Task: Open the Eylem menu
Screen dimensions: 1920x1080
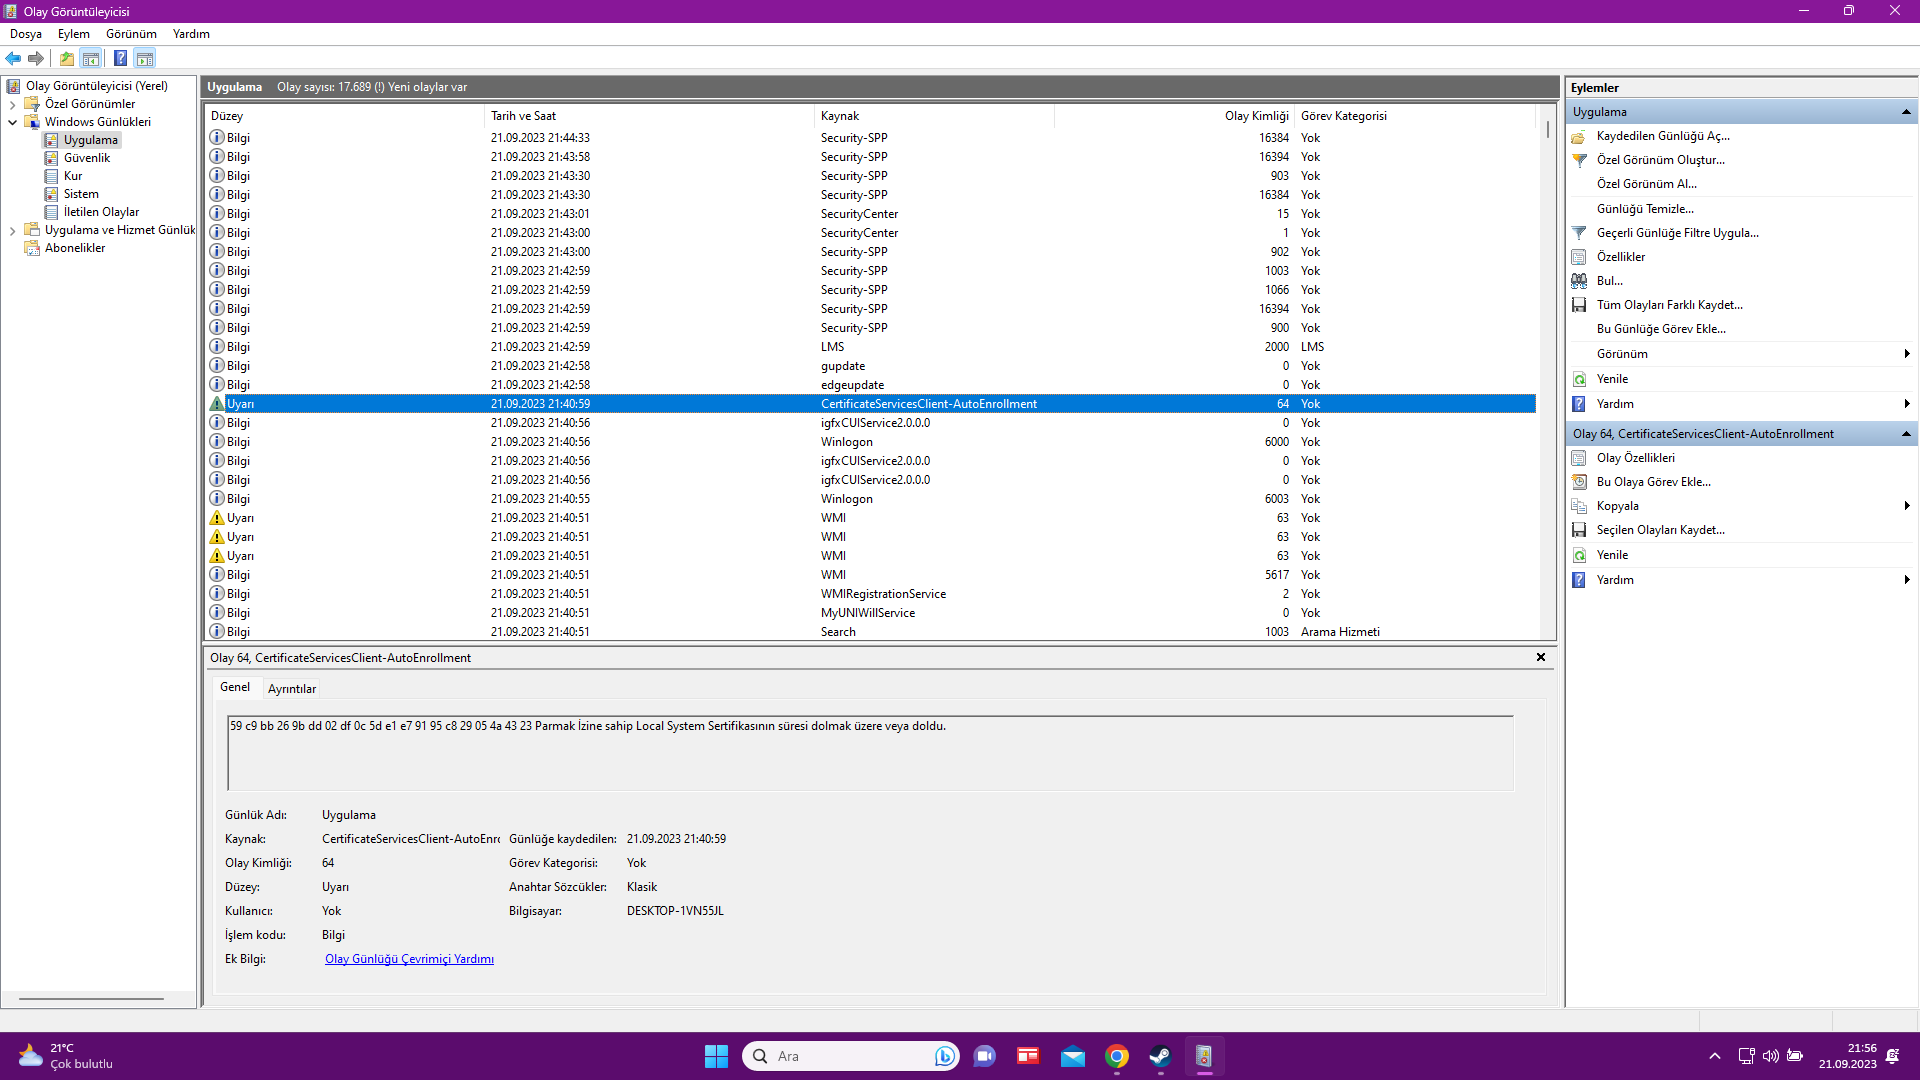Action: point(73,34)
